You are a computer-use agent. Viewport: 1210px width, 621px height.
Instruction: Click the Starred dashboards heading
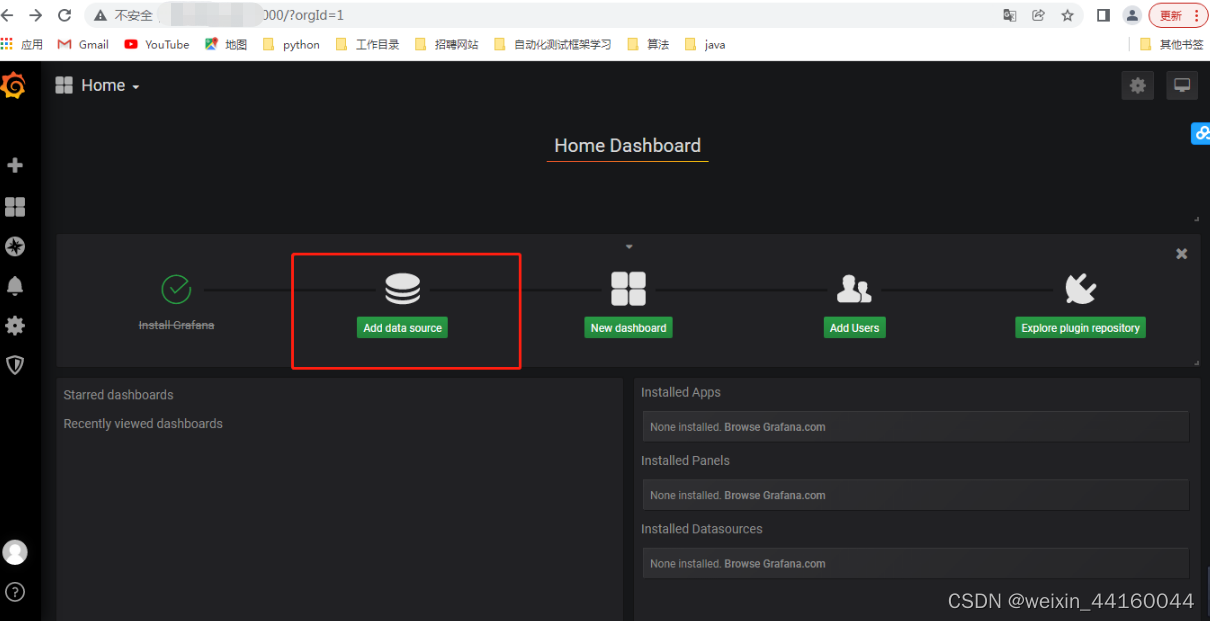click(x=118, y=395)
